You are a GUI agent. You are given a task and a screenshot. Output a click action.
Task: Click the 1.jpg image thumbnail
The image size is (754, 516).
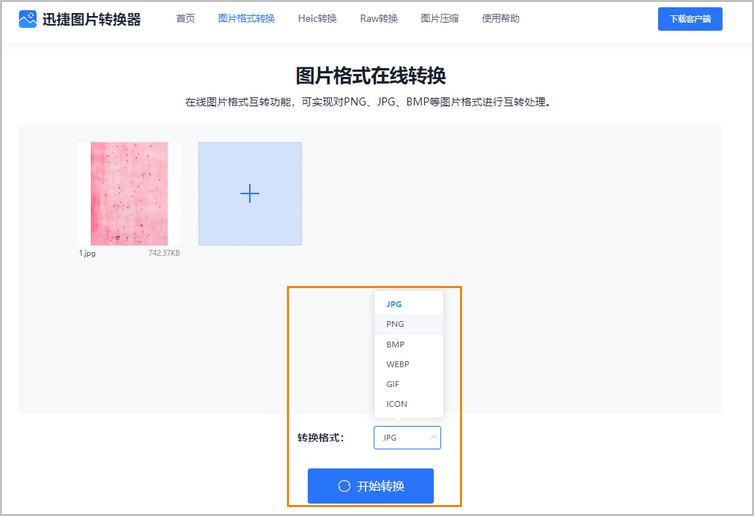tap(129, 194)
